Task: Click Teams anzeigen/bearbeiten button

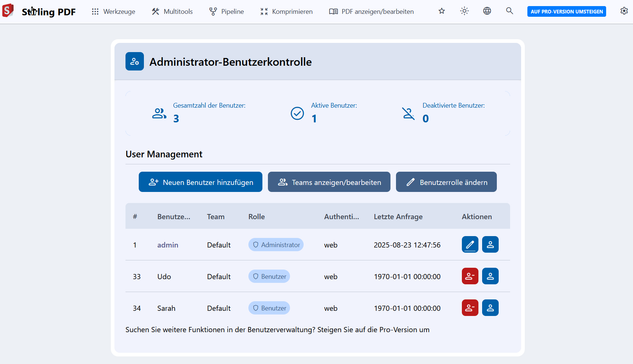Action: (329, 182)
